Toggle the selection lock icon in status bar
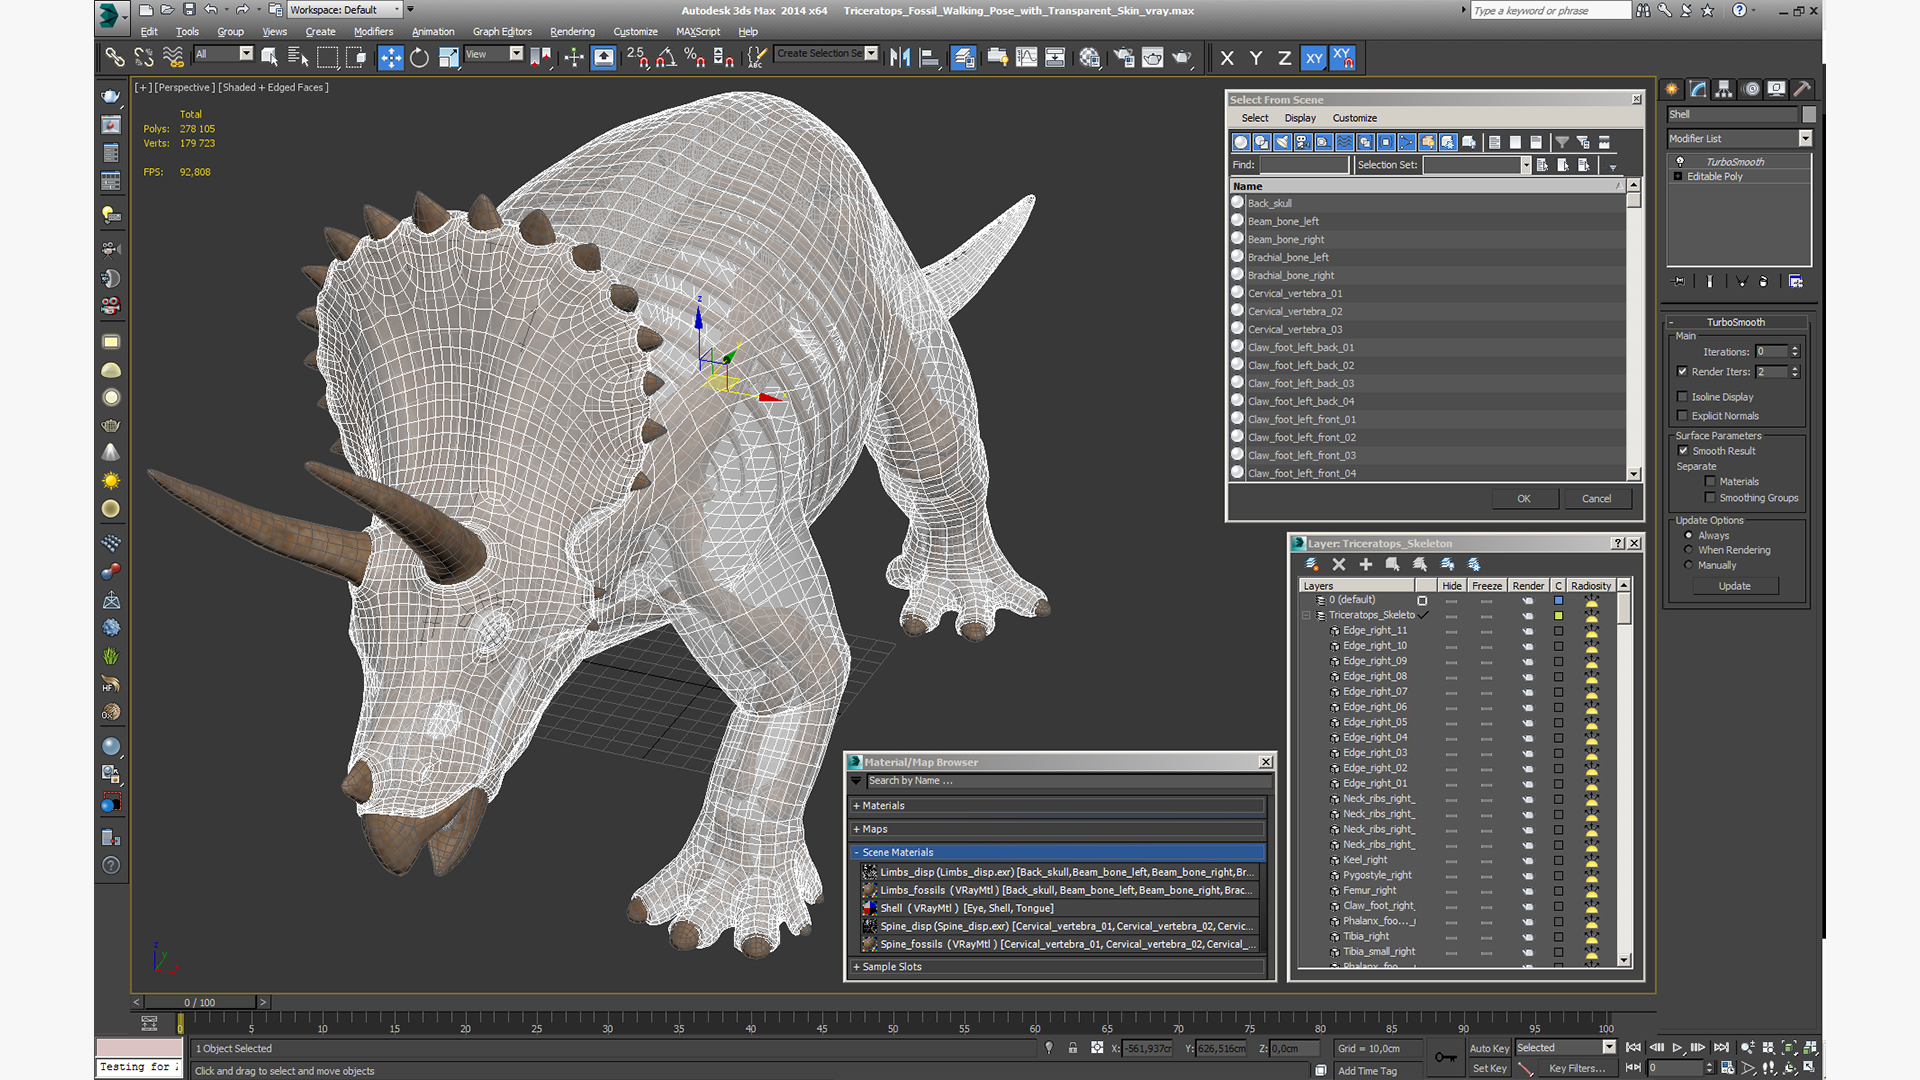 [x=1073, y=1048]
